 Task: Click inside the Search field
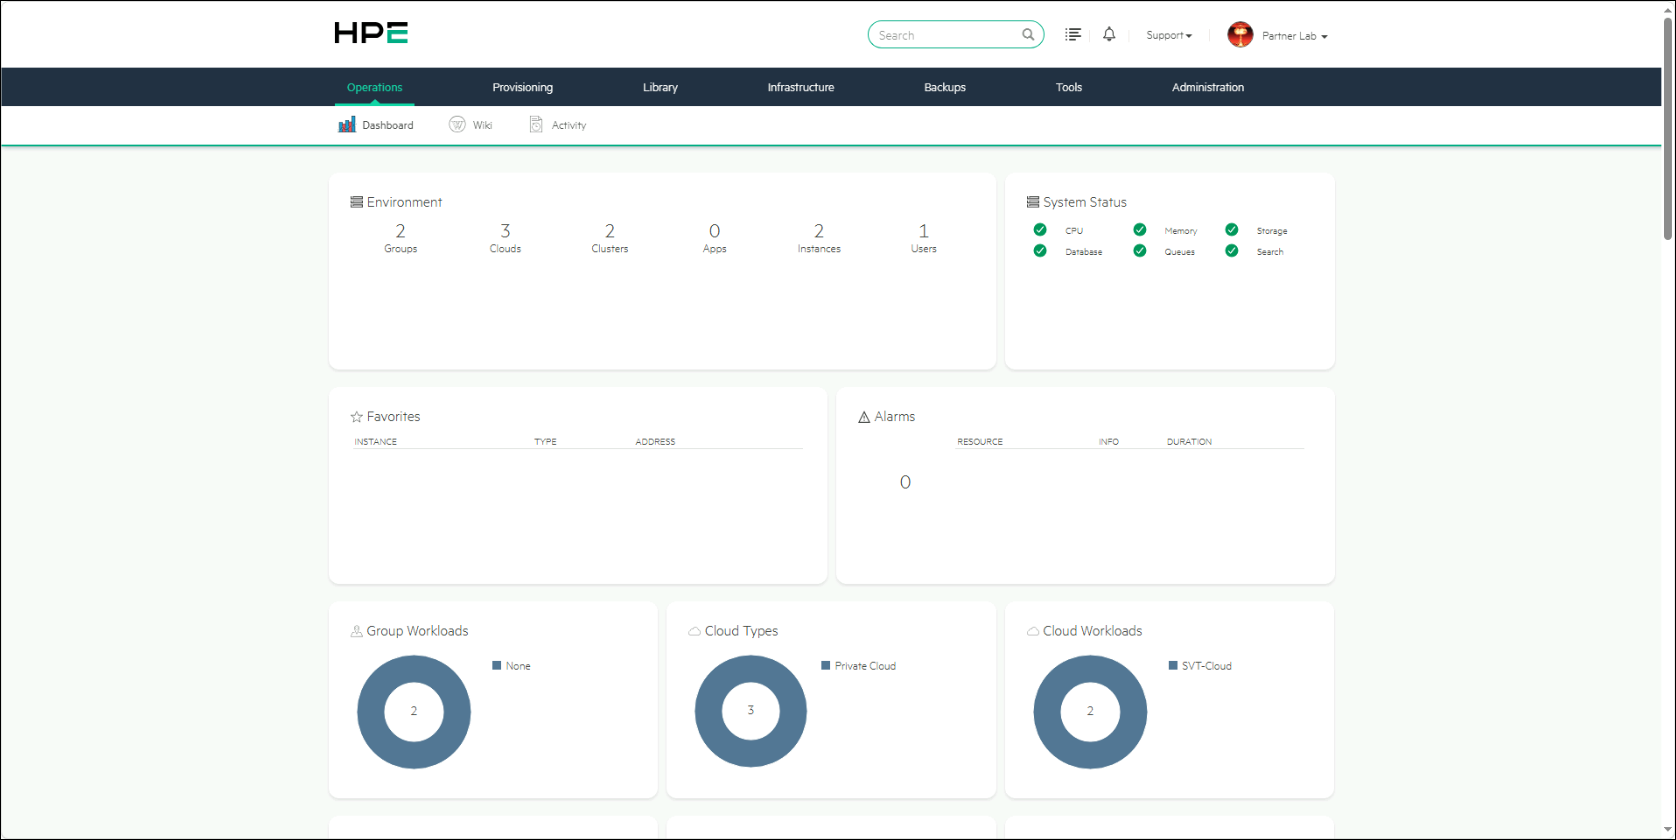pyautogui.click(x=945, y=35)
